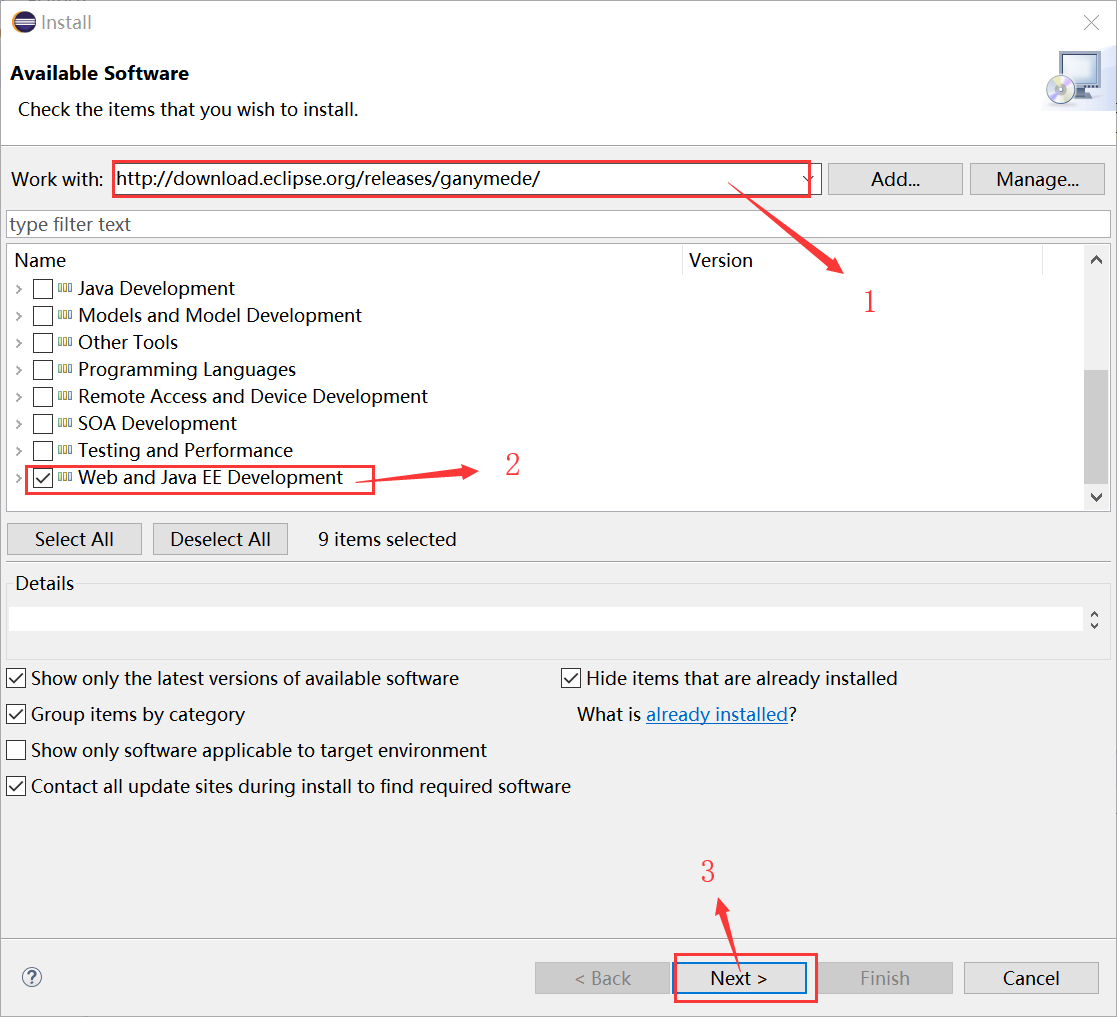Check the Testing and Performance checkbox
The width and height of the screenshot is (1117, 1017).
(43, 451)
